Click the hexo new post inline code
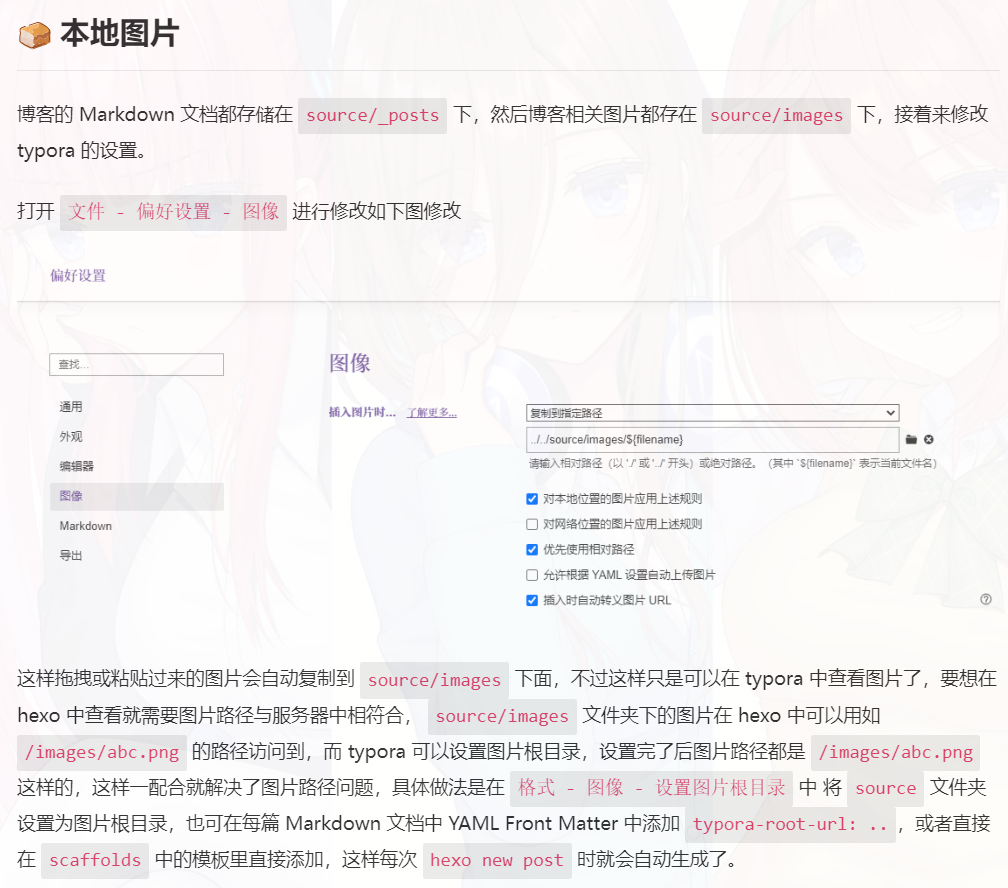Screen dimensions: 1008x888 tap(497, 860)
